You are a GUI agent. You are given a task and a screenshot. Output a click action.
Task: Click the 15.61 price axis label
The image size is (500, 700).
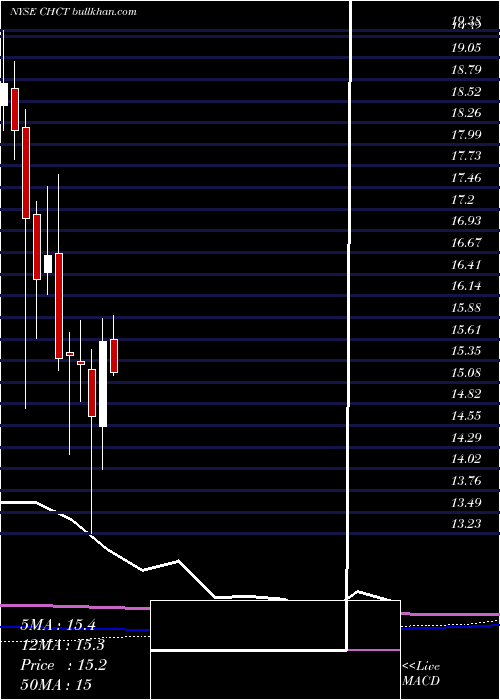466,329
